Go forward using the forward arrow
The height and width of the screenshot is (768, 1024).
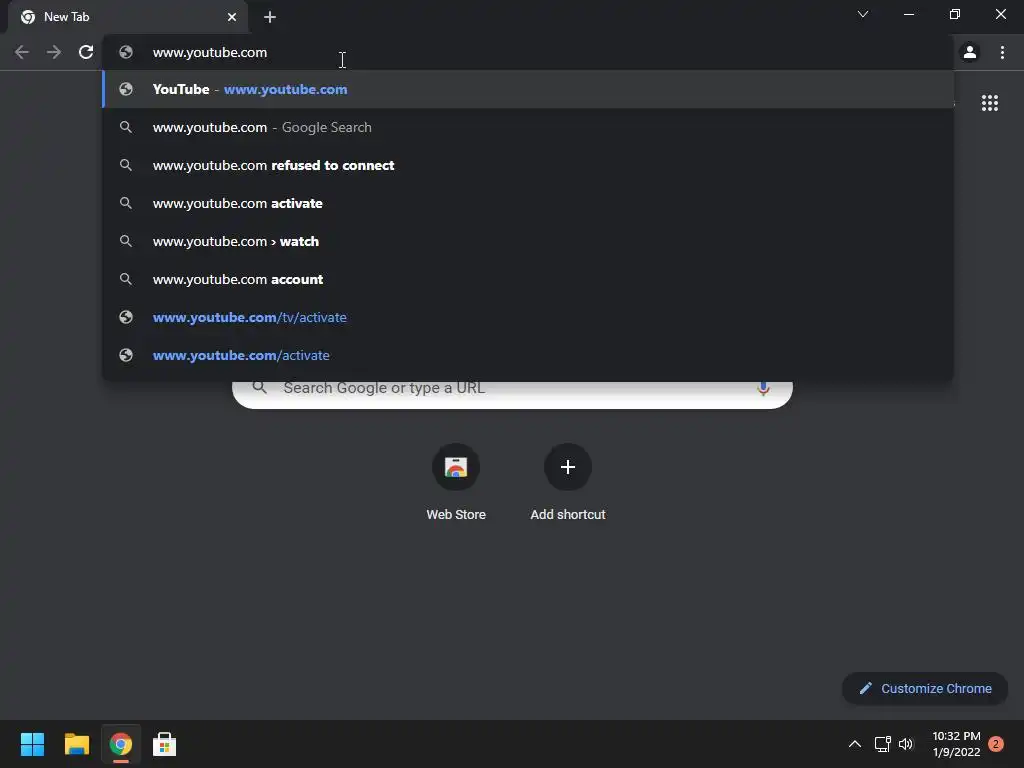click(x=54, y=52)
